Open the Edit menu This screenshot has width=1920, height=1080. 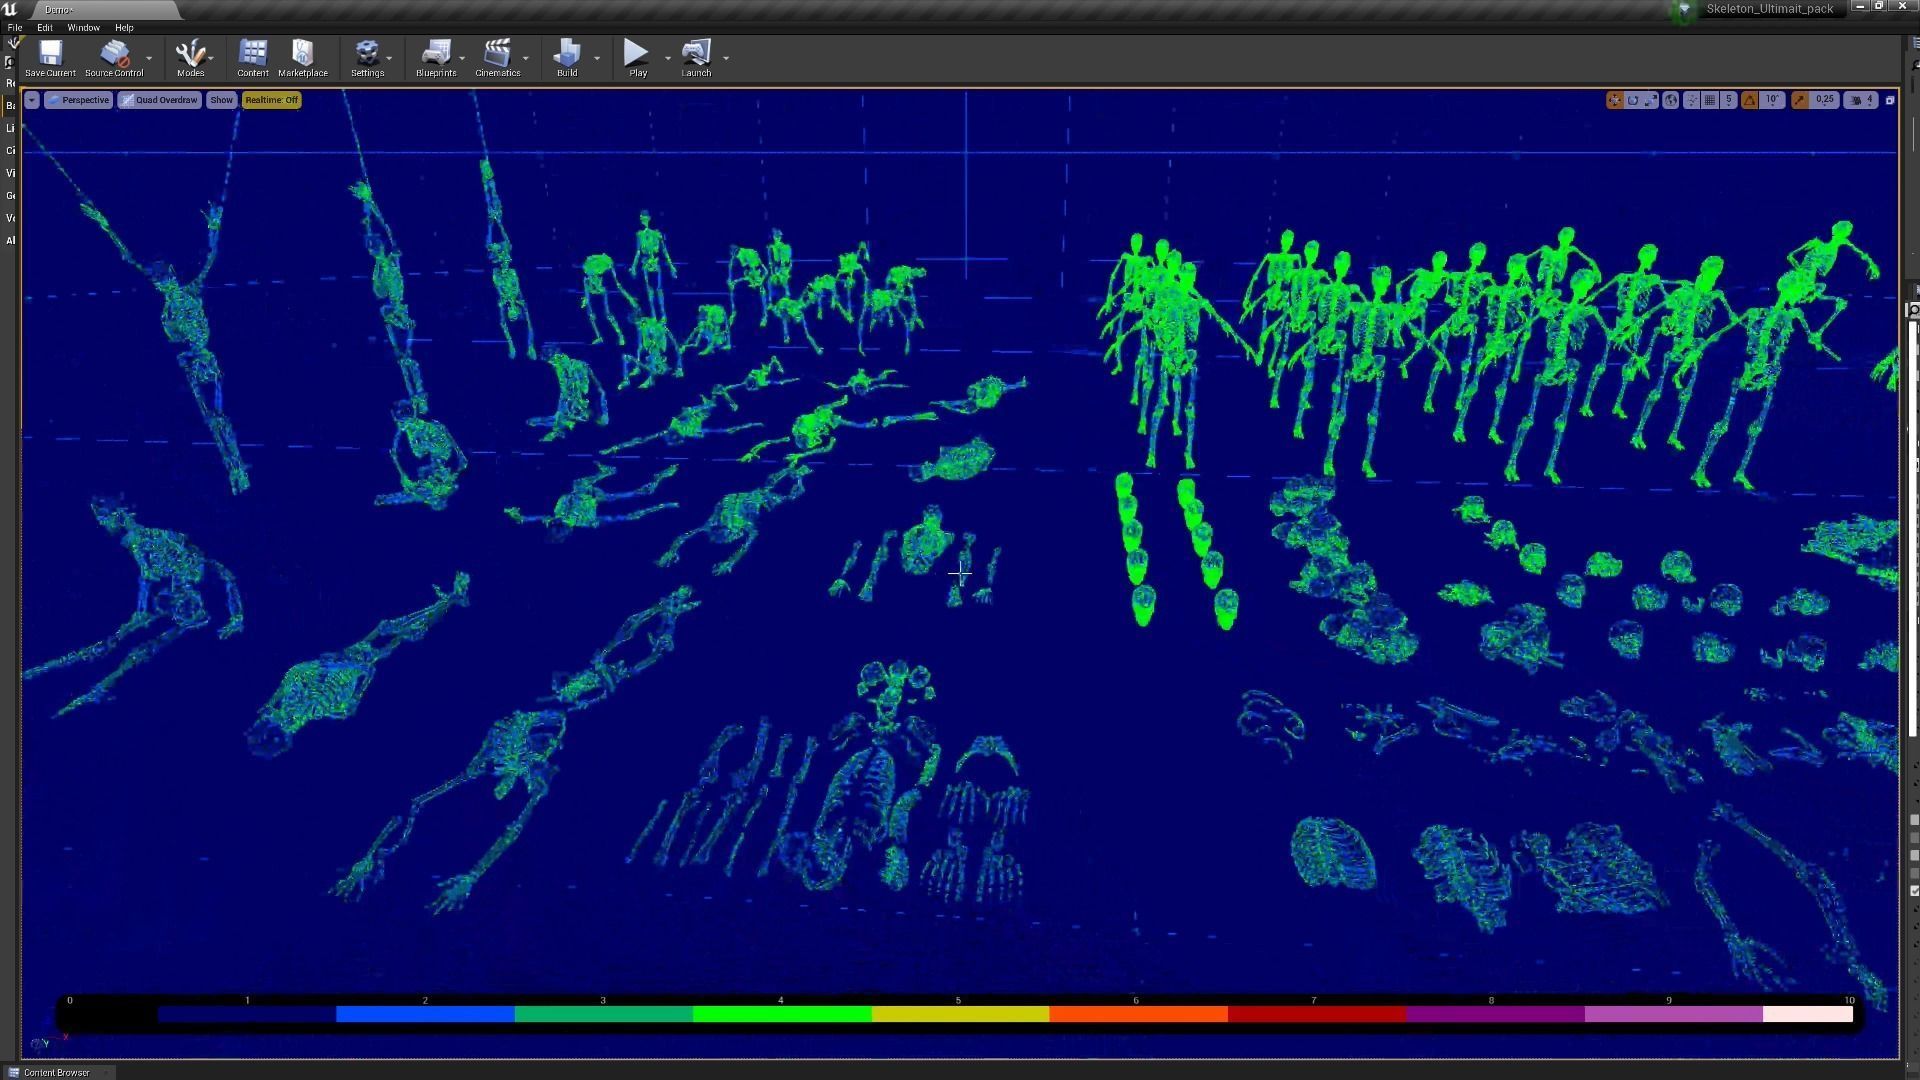click(45, 28)
